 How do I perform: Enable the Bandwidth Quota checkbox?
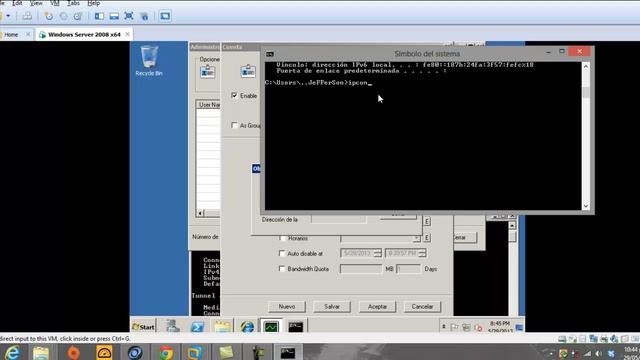tap(282, 269)
